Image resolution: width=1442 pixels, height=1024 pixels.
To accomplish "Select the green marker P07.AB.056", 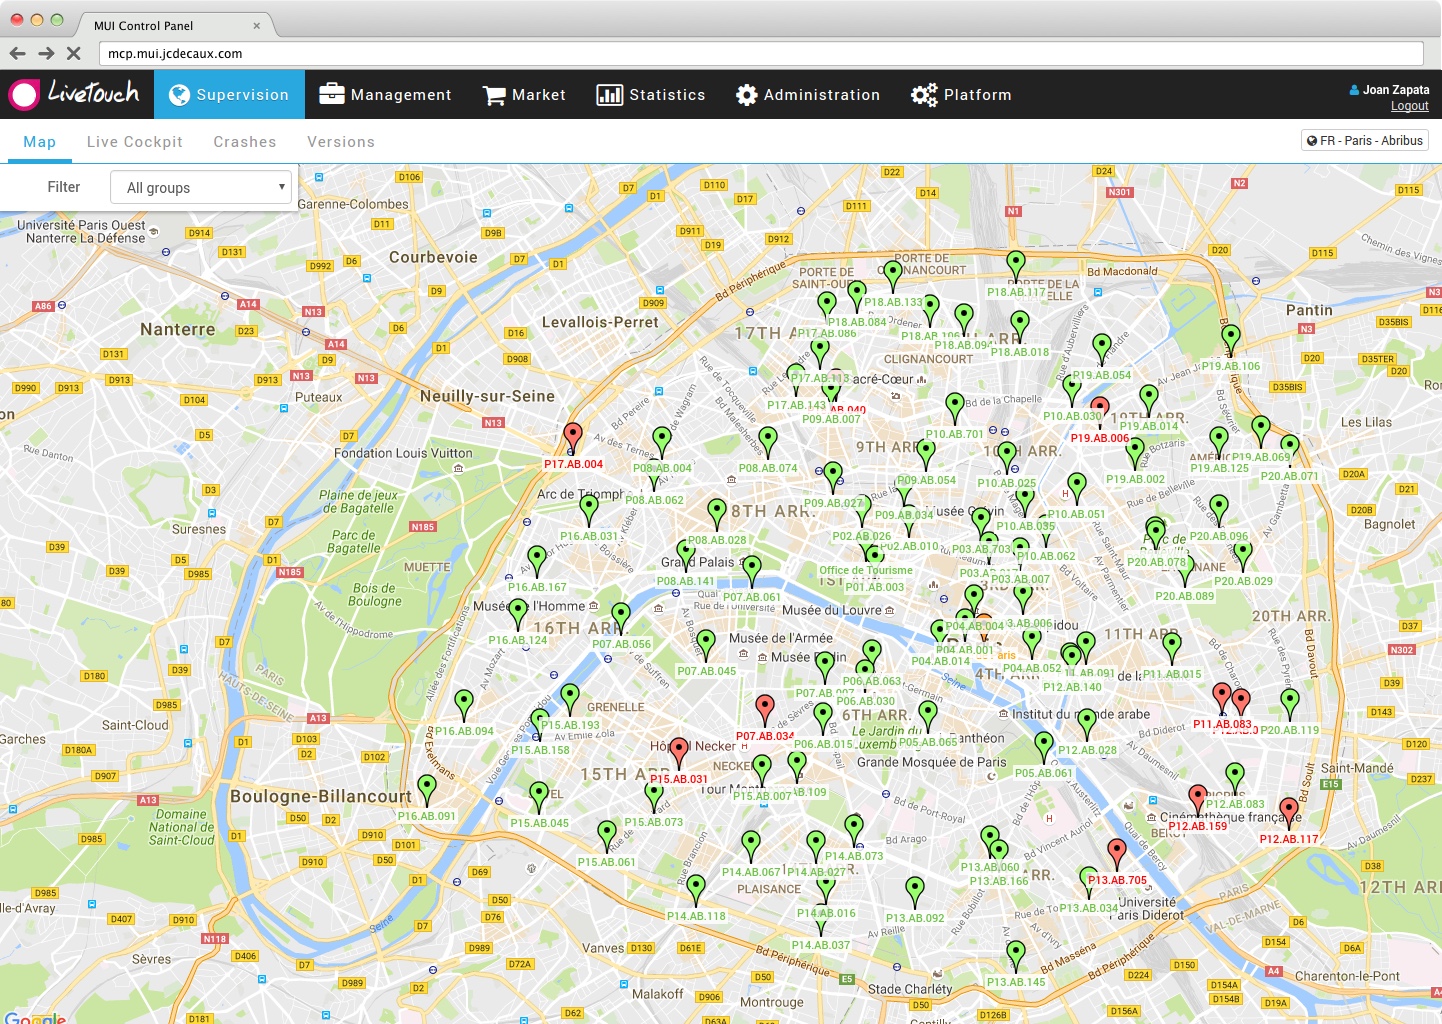I will pos(621,618).
